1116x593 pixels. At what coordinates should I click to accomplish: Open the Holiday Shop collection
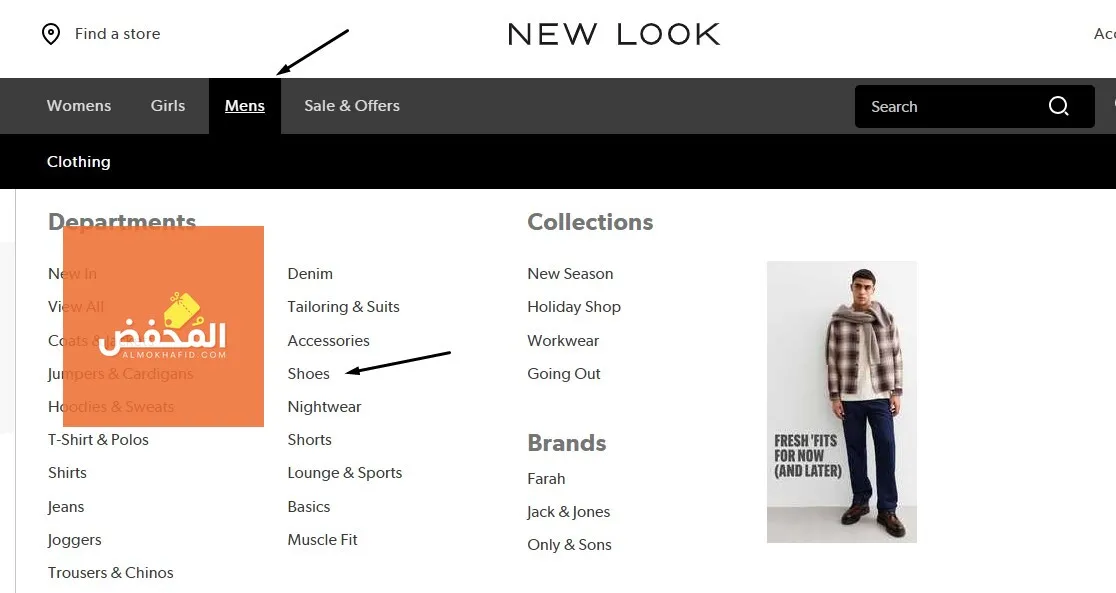click(574, 307)
